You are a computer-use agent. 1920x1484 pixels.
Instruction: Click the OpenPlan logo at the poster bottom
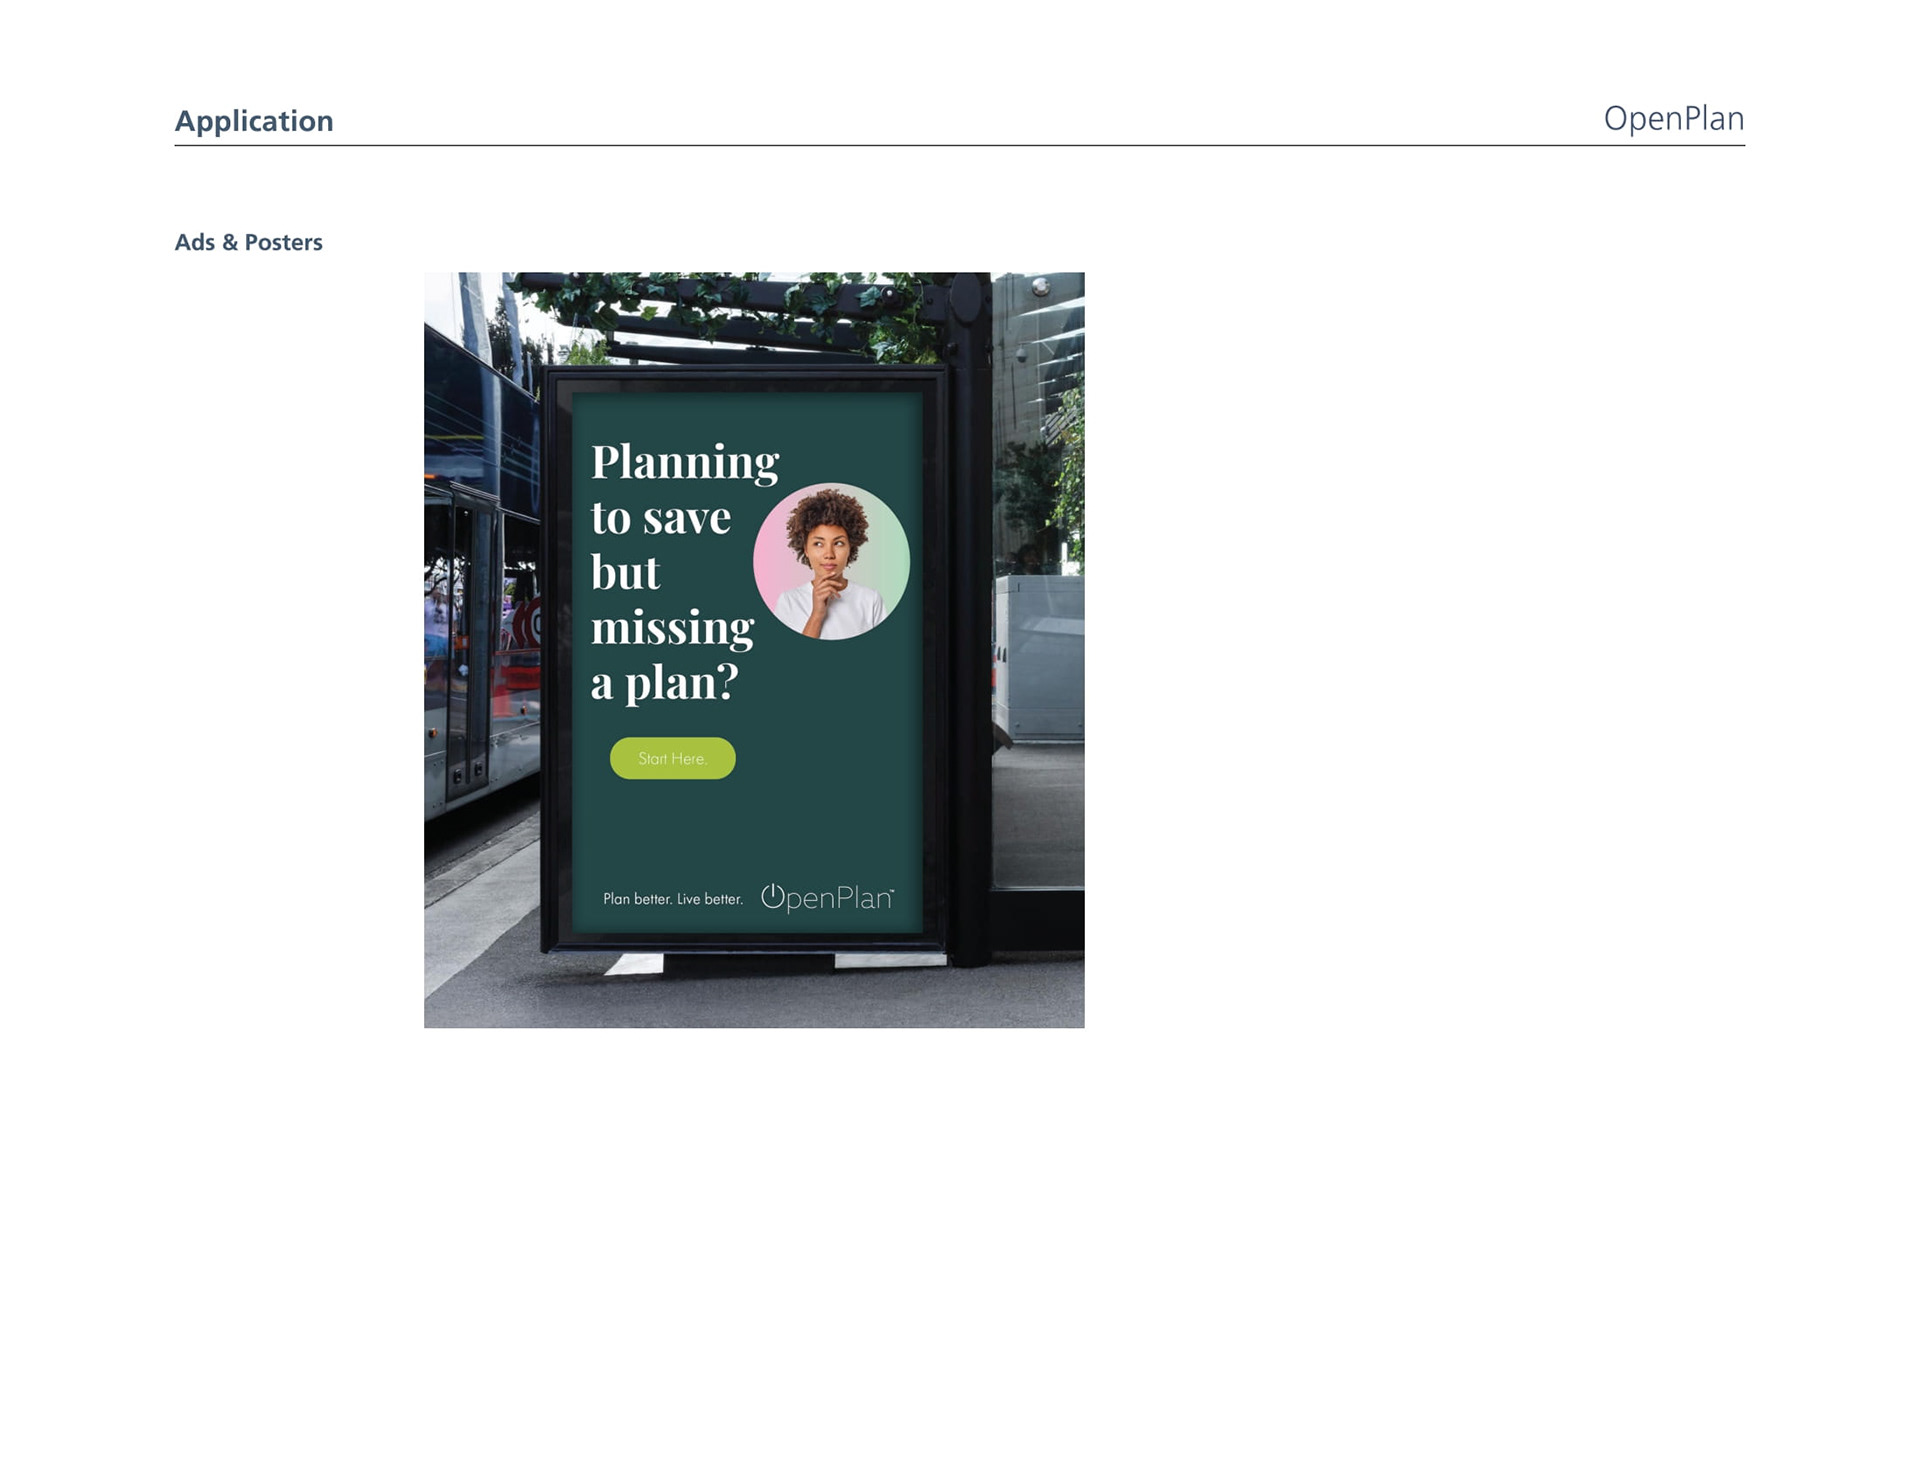point(828,897)
